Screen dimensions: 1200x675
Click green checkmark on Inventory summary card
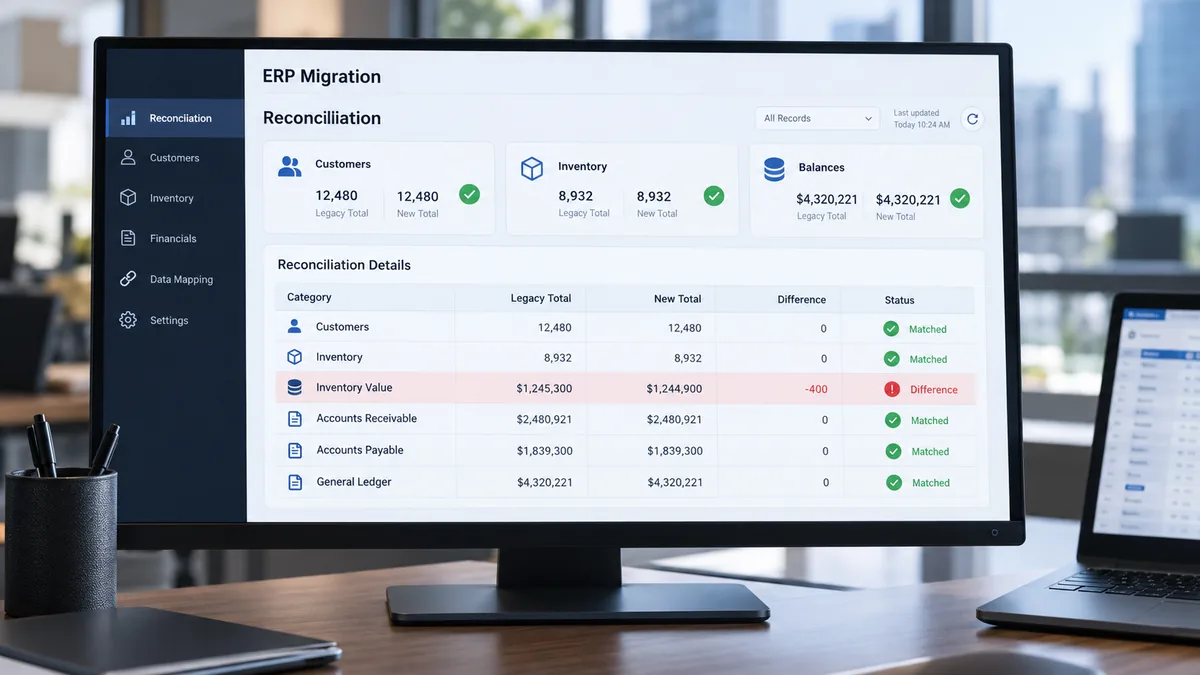tap(714, 196)
